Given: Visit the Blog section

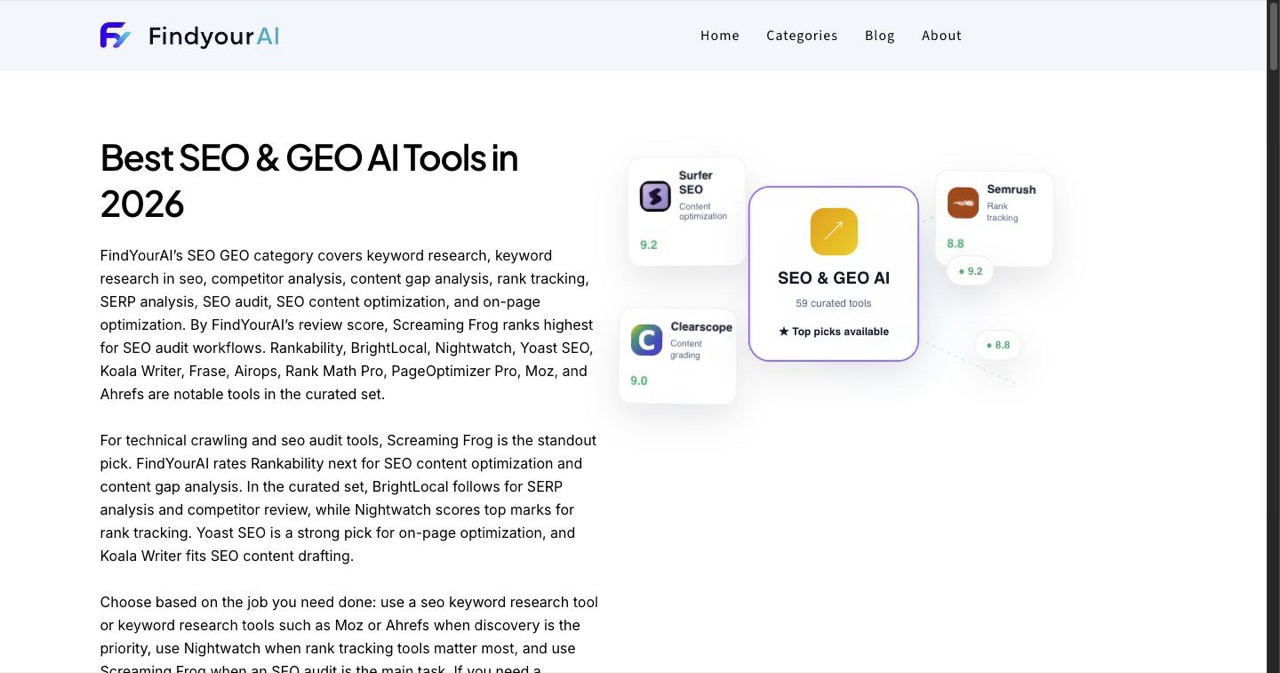Looking at the screenshot, I should [880, 35].
